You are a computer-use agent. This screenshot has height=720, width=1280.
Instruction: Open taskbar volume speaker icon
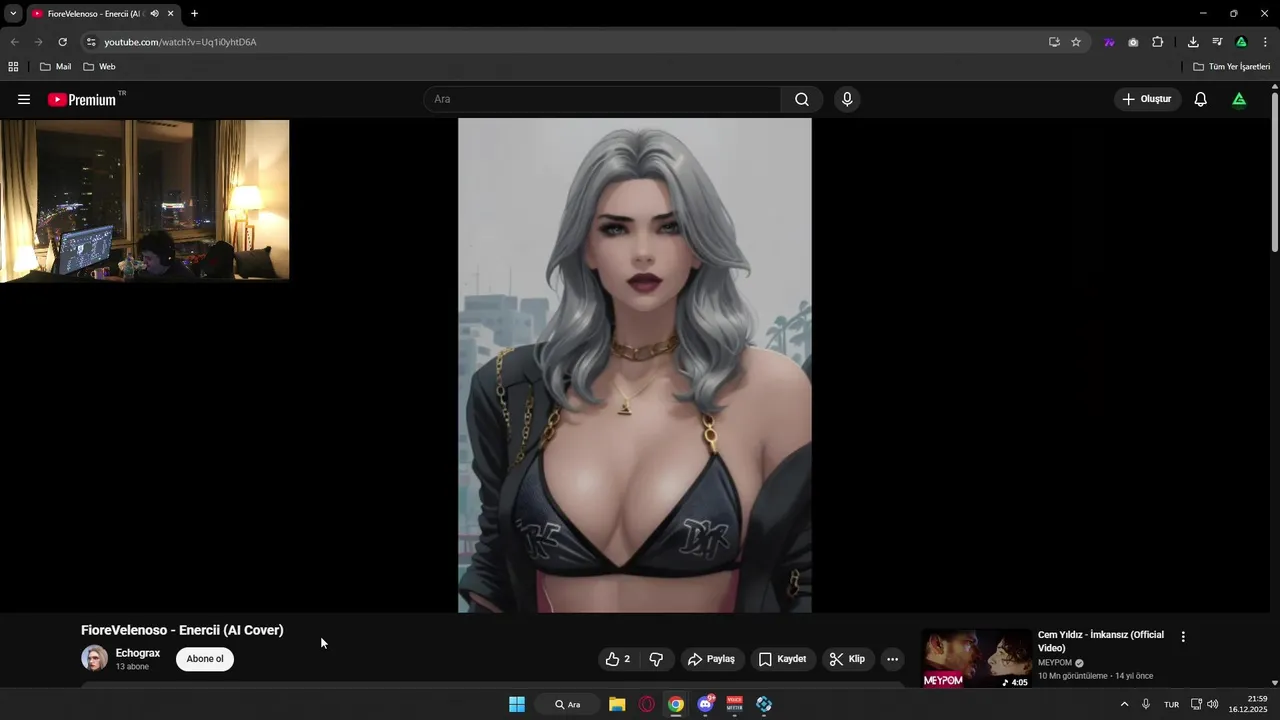(x=1213, y=704)
